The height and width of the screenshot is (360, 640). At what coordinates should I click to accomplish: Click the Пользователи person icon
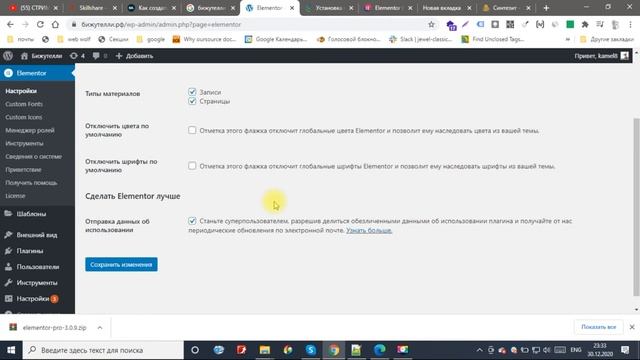(x=8, y=267)
